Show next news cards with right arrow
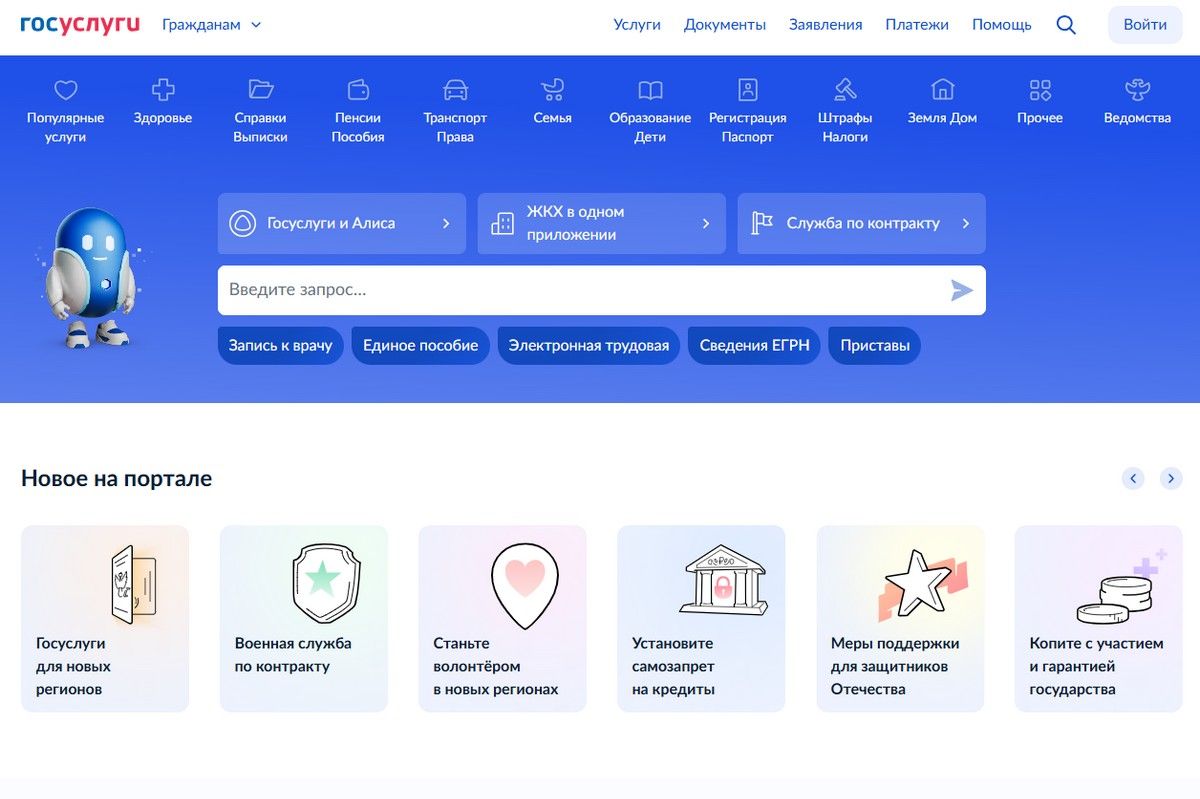This screenshot has height=799, width=1200. 1171,478
